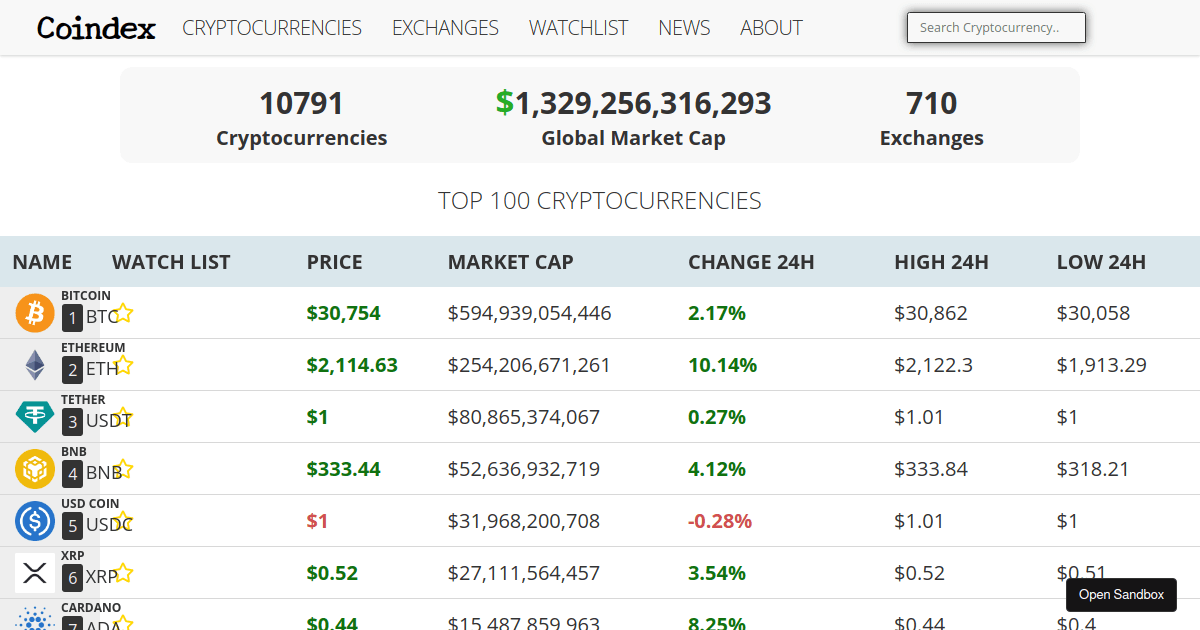
Task: Toggle watchlist star for Ethereum
Action: click(124, 366)
